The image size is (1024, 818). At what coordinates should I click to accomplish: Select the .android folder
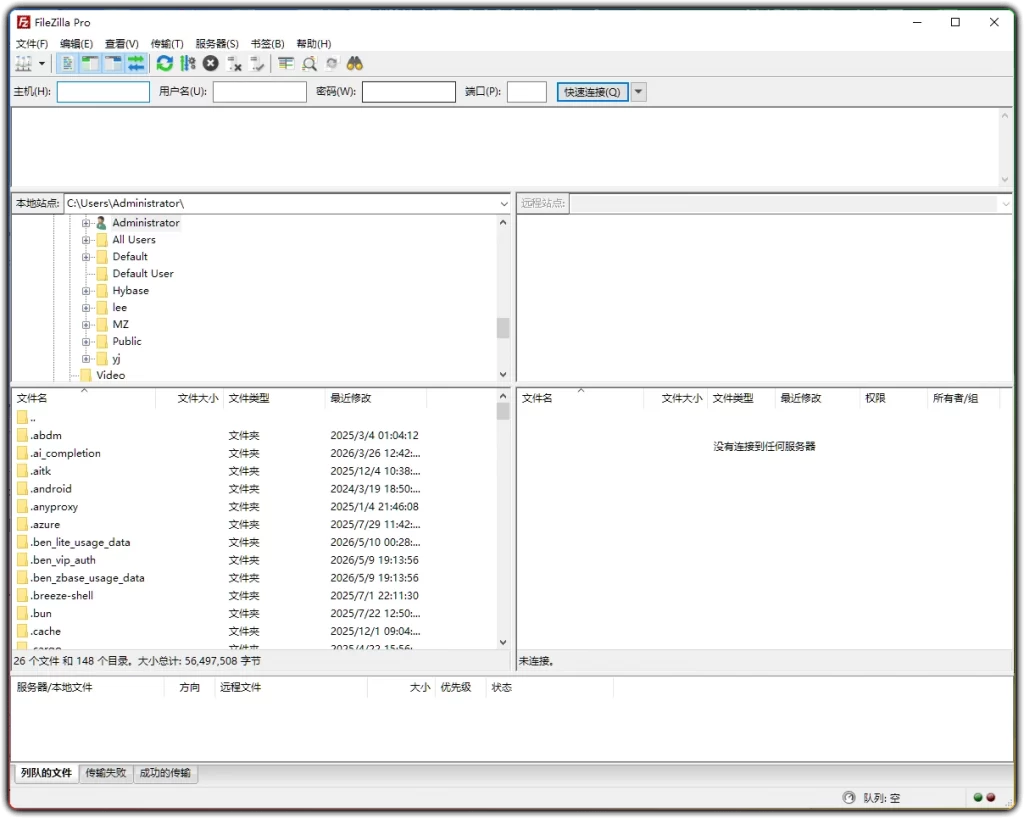51,489
